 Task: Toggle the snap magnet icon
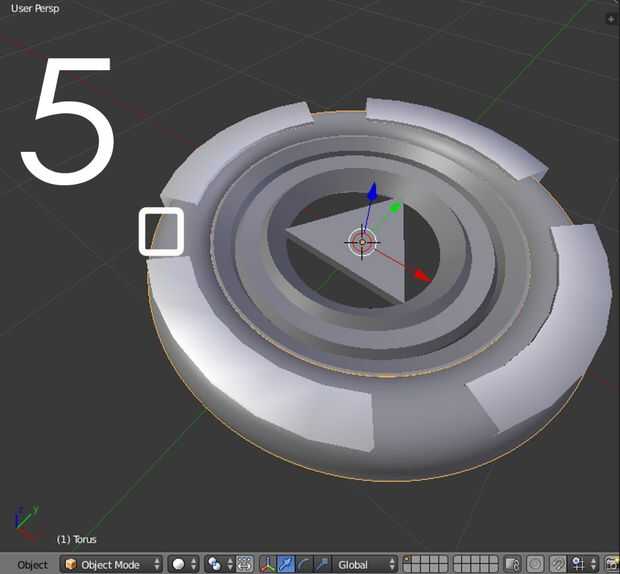pos(558,565)
